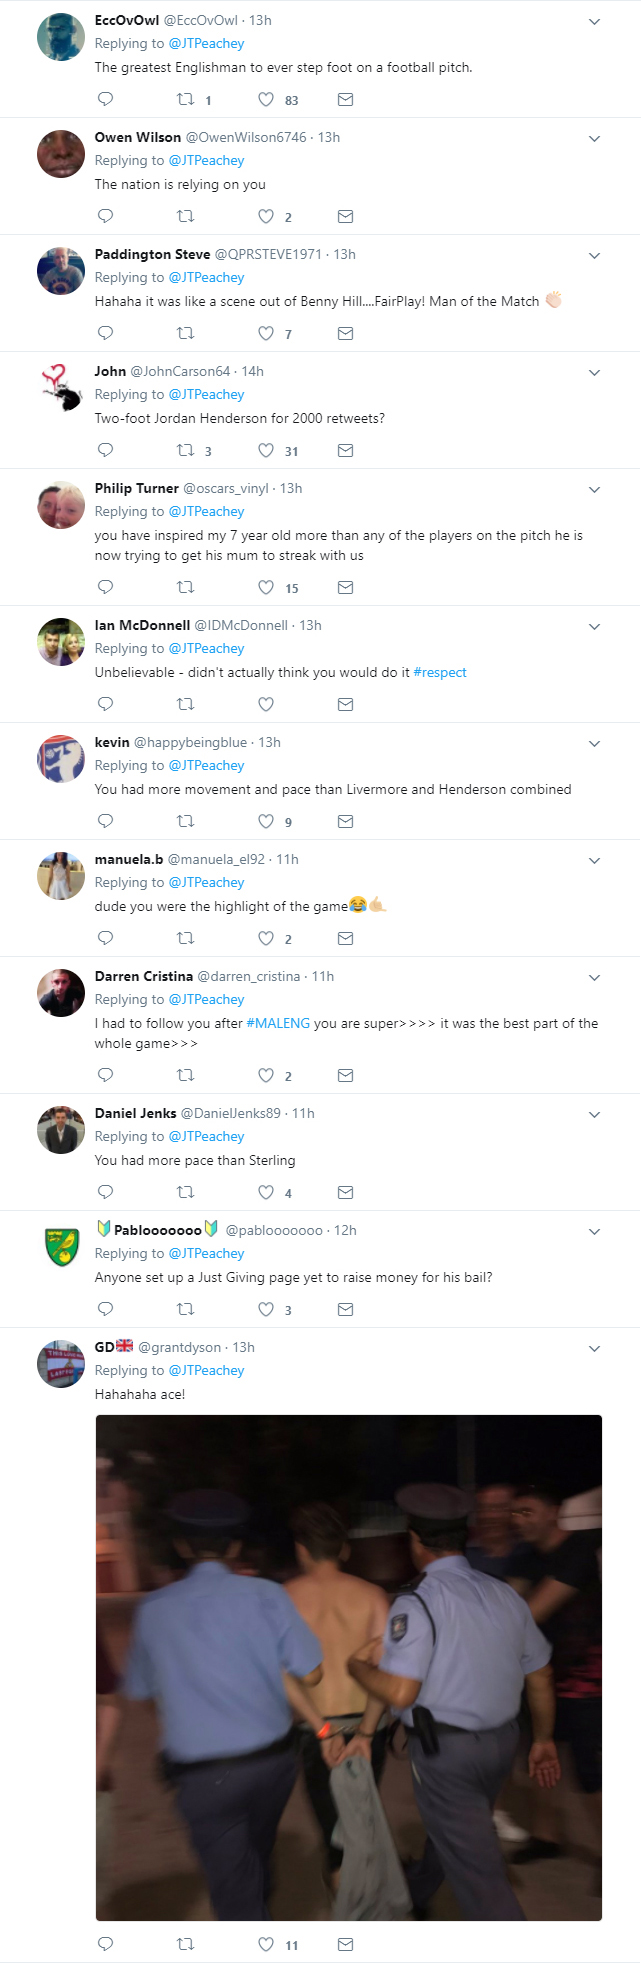Retweet Pabloooooooo's Just Giving tweet
This screenshot has width=641, height=1963.
(185, 1309)
